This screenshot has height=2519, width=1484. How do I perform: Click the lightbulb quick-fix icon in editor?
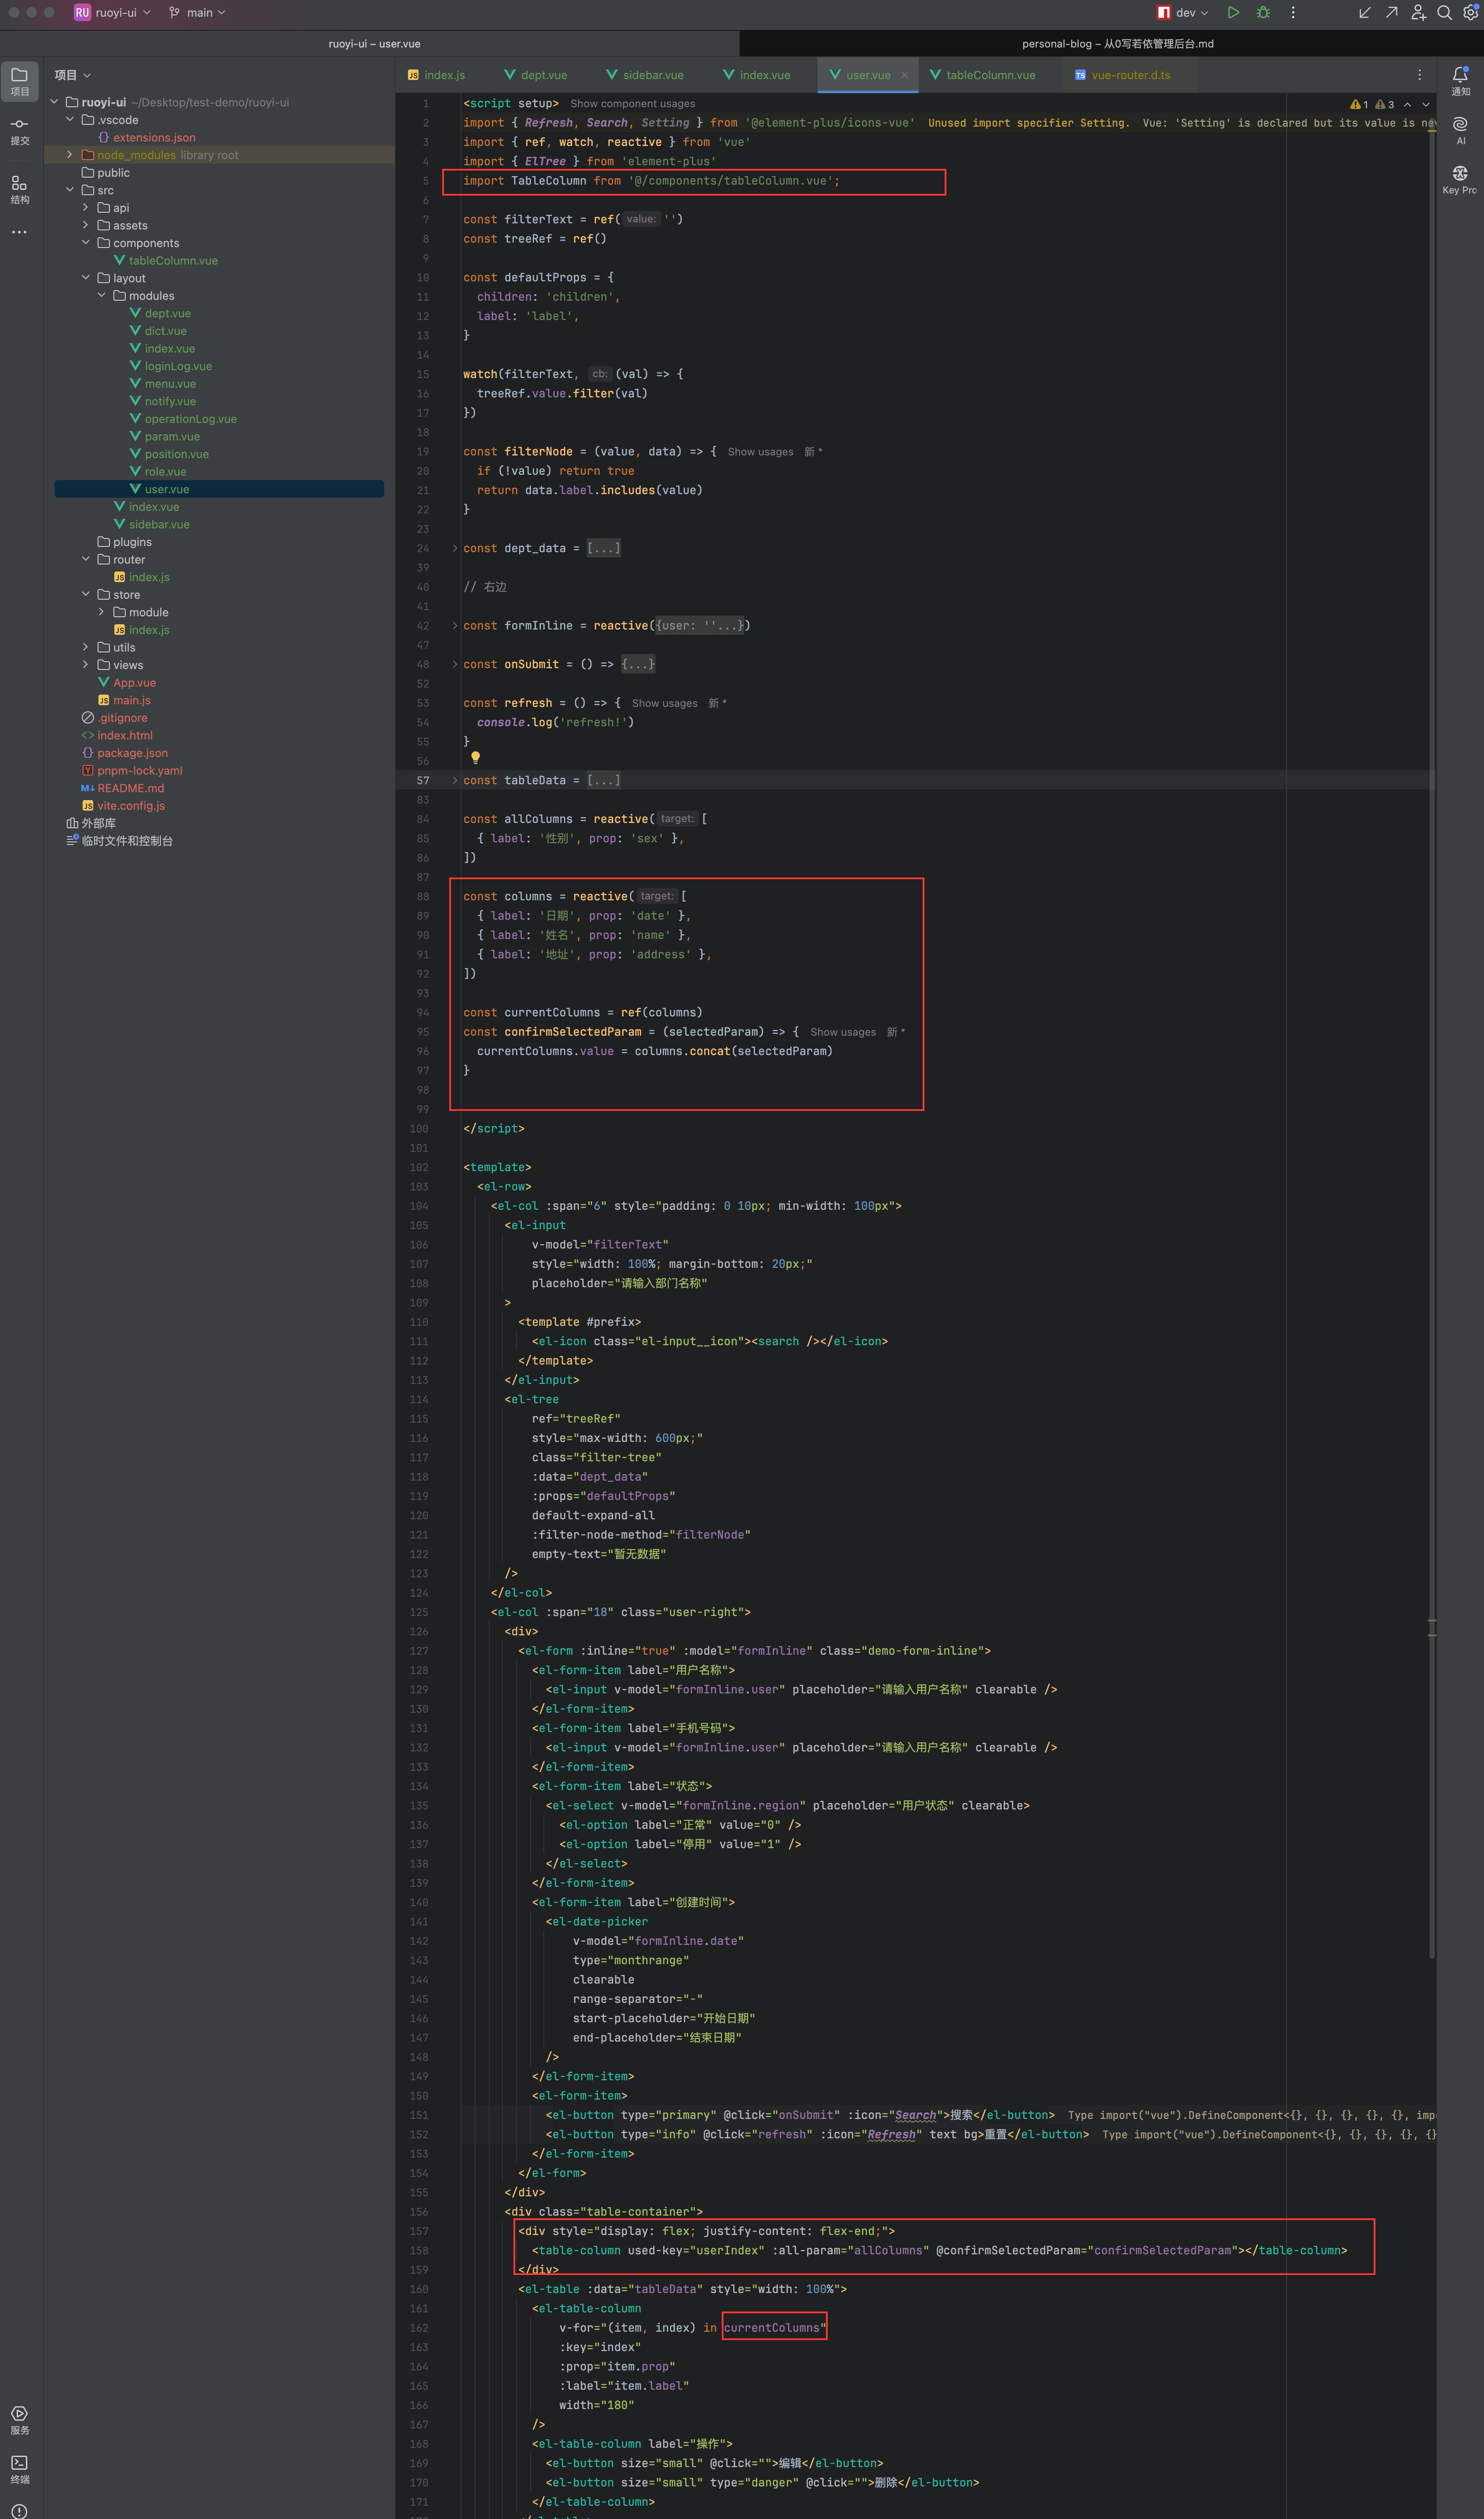(x=475, y=758)
